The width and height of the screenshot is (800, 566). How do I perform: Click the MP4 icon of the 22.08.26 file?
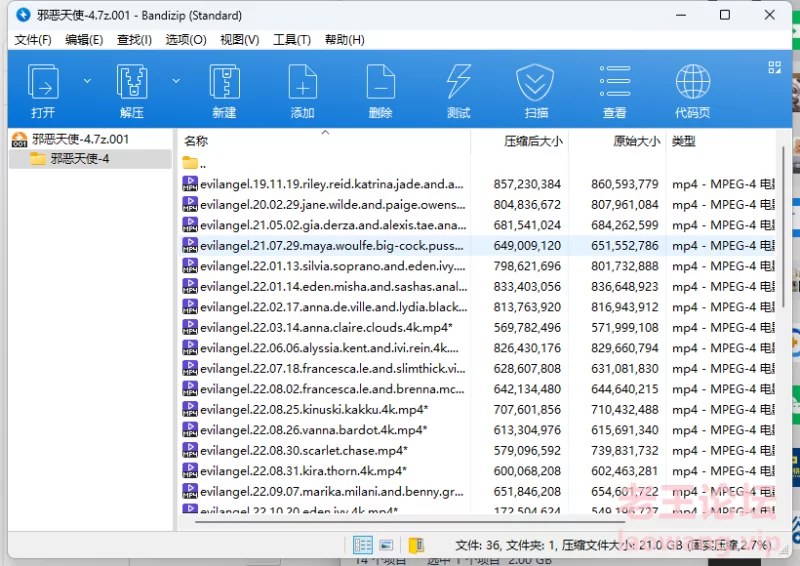click(x=190, y=430)
